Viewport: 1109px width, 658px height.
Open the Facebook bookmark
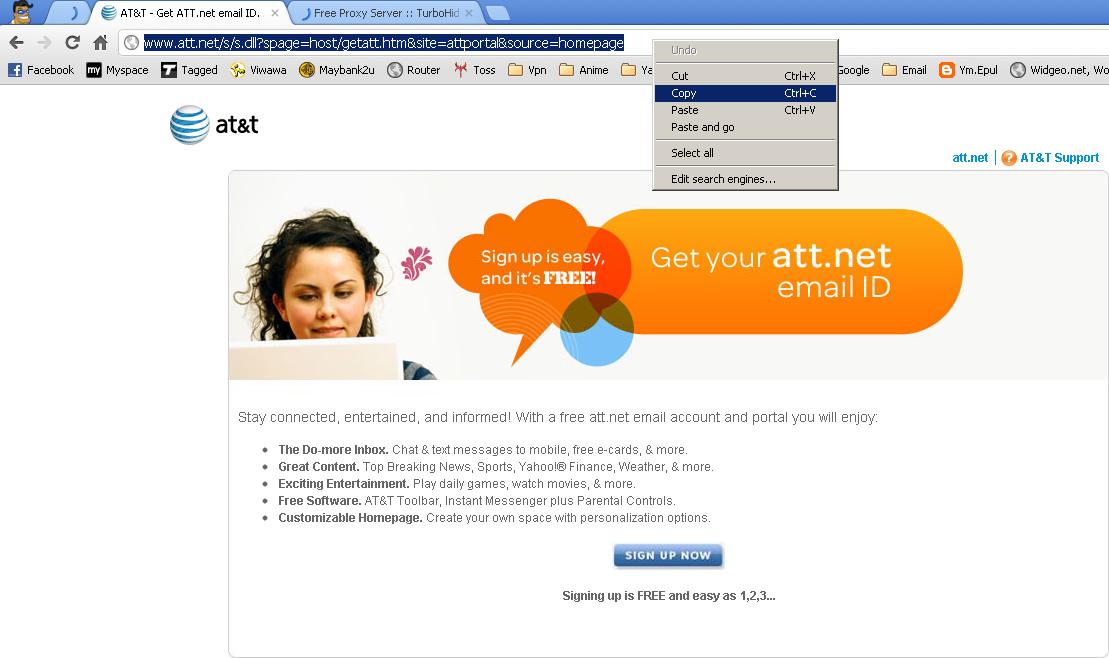pyautogui.click(x=41, y=70)
